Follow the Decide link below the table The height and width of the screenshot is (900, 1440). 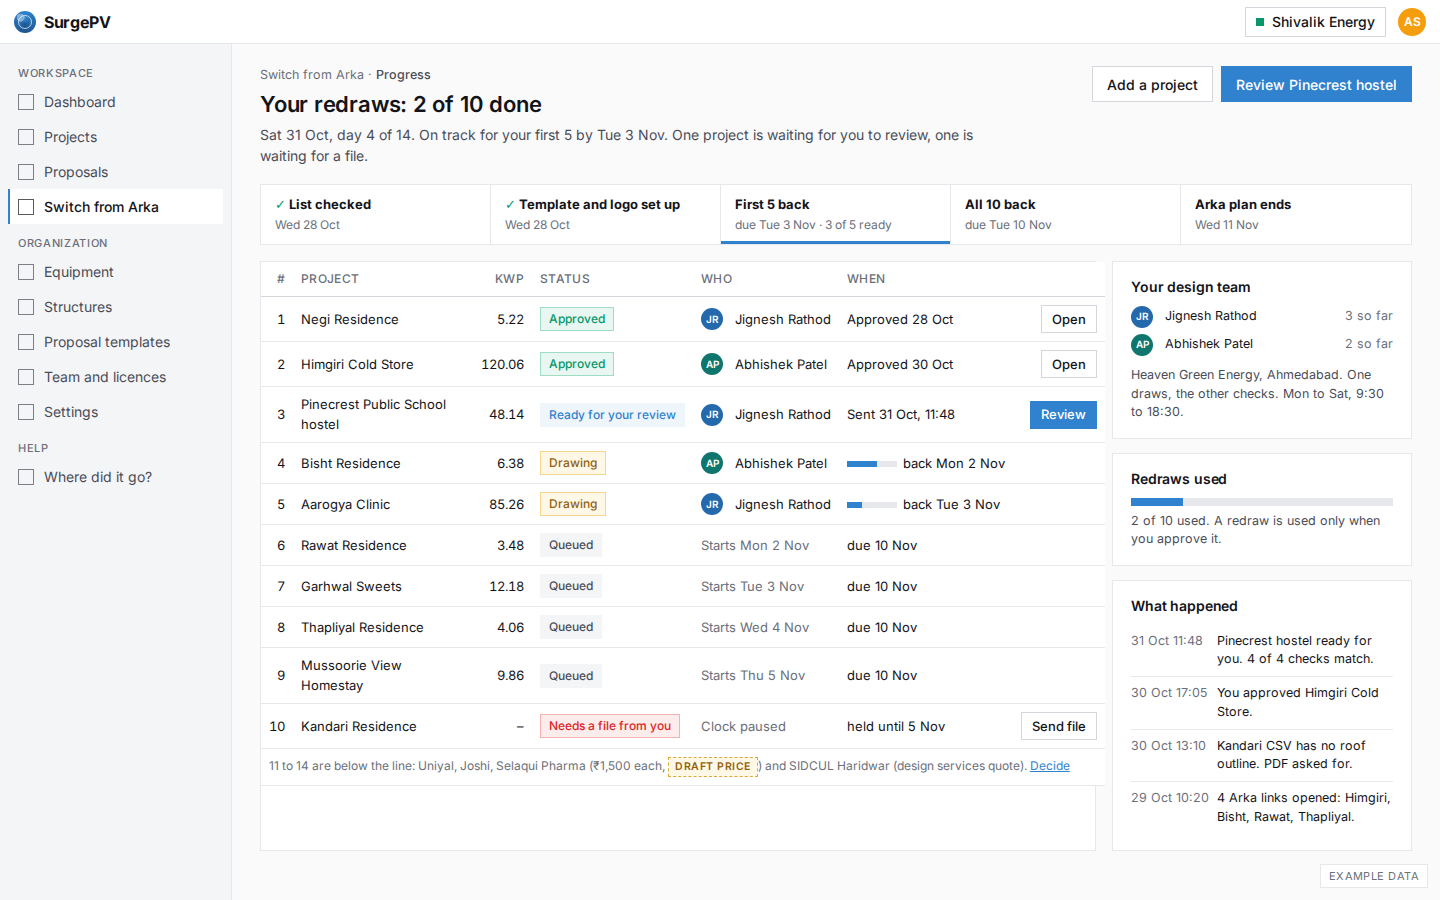click(1050, 766)
